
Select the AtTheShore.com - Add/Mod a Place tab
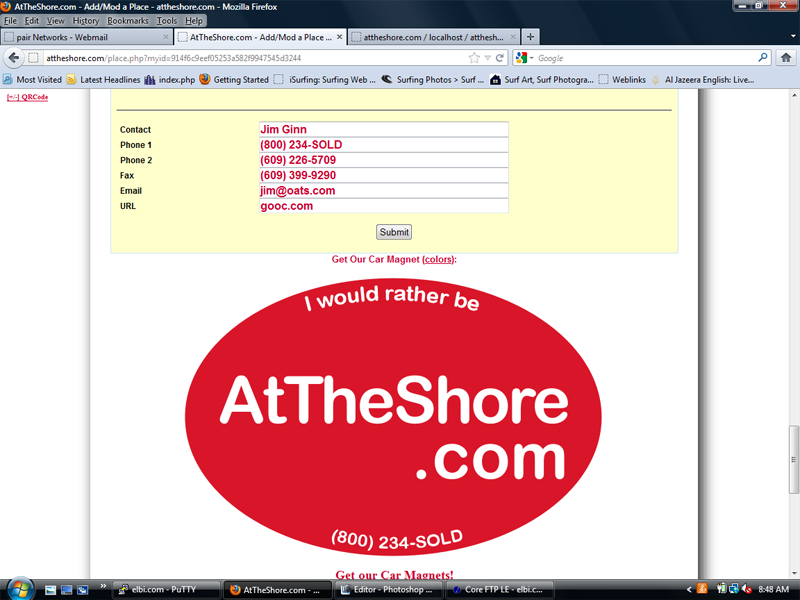click(x=260, y=37)
